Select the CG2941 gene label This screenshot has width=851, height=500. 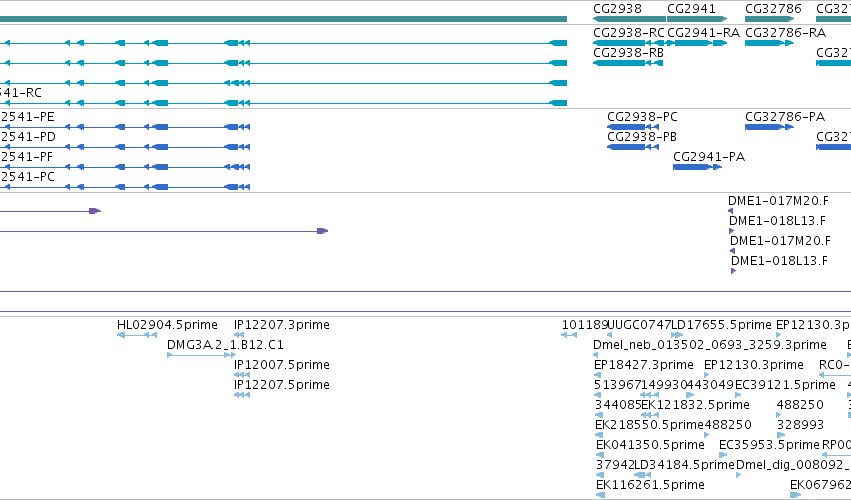pyautogui.click(x=691, y=9)
